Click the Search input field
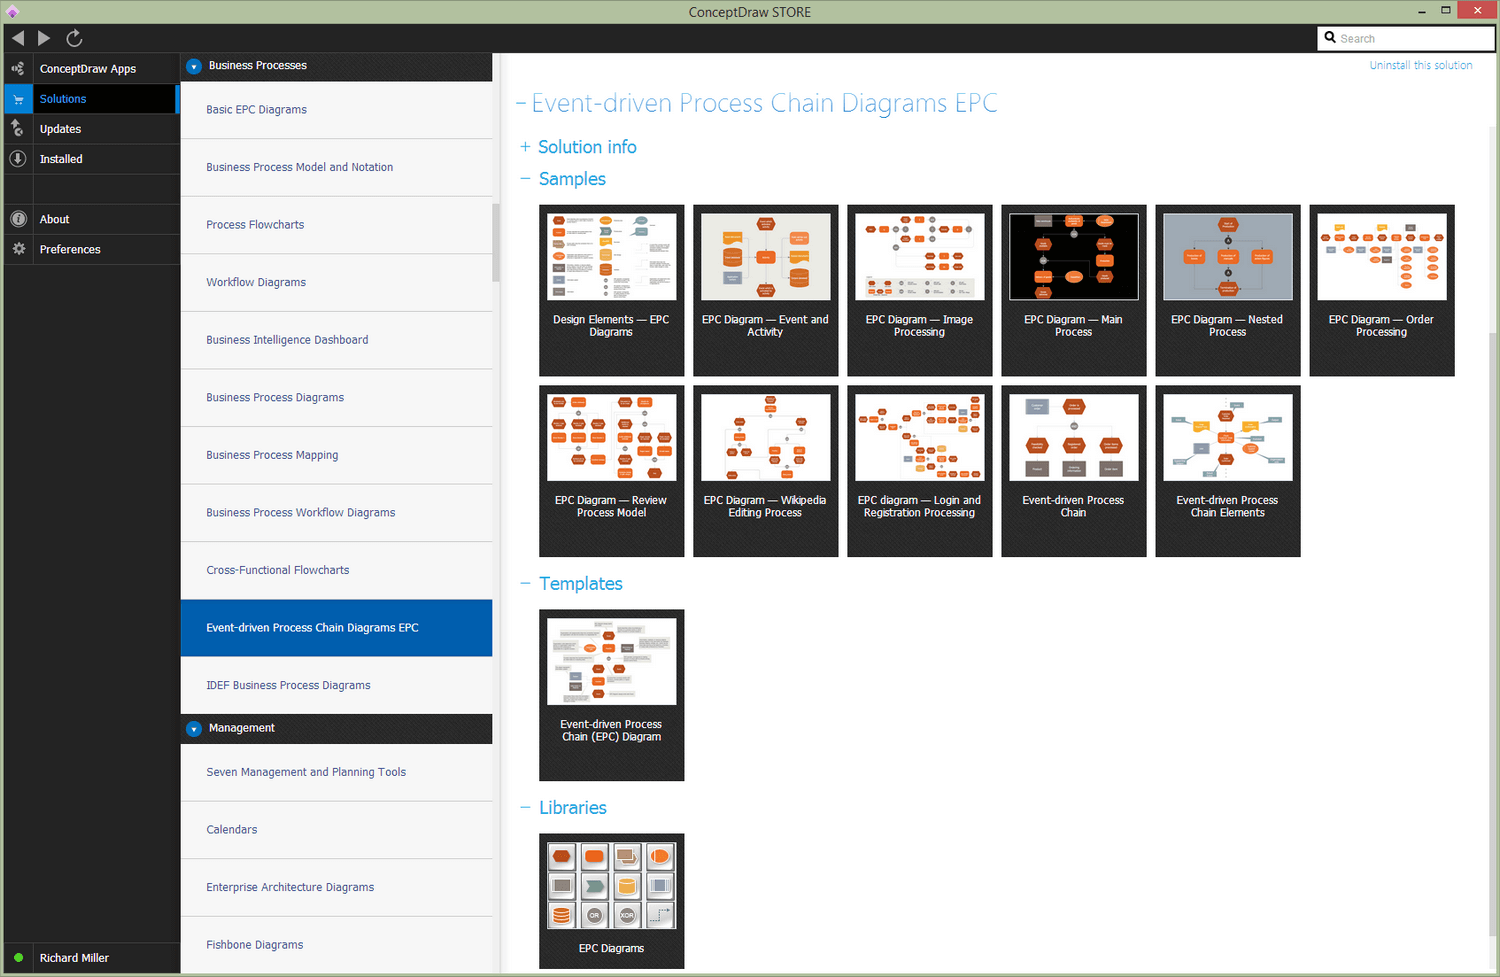1500x977 pixels. coord(1406,38)
